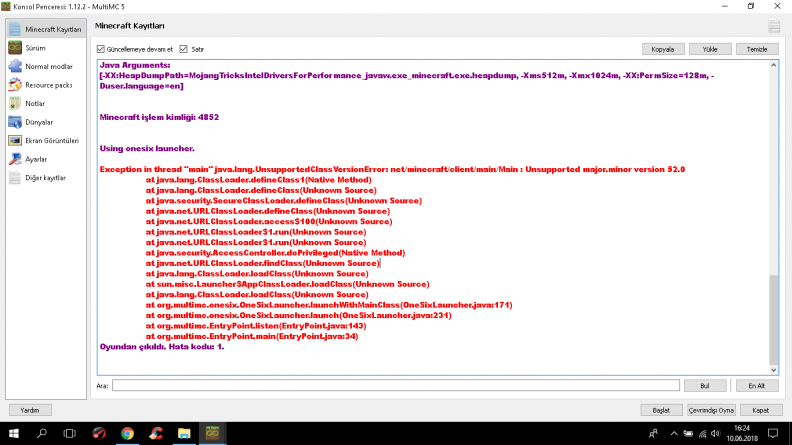Screen dimensions: 792x445
Task: Launch Google Chrome from taskbar
Action: pyautogui.click(x=127, y=433)
